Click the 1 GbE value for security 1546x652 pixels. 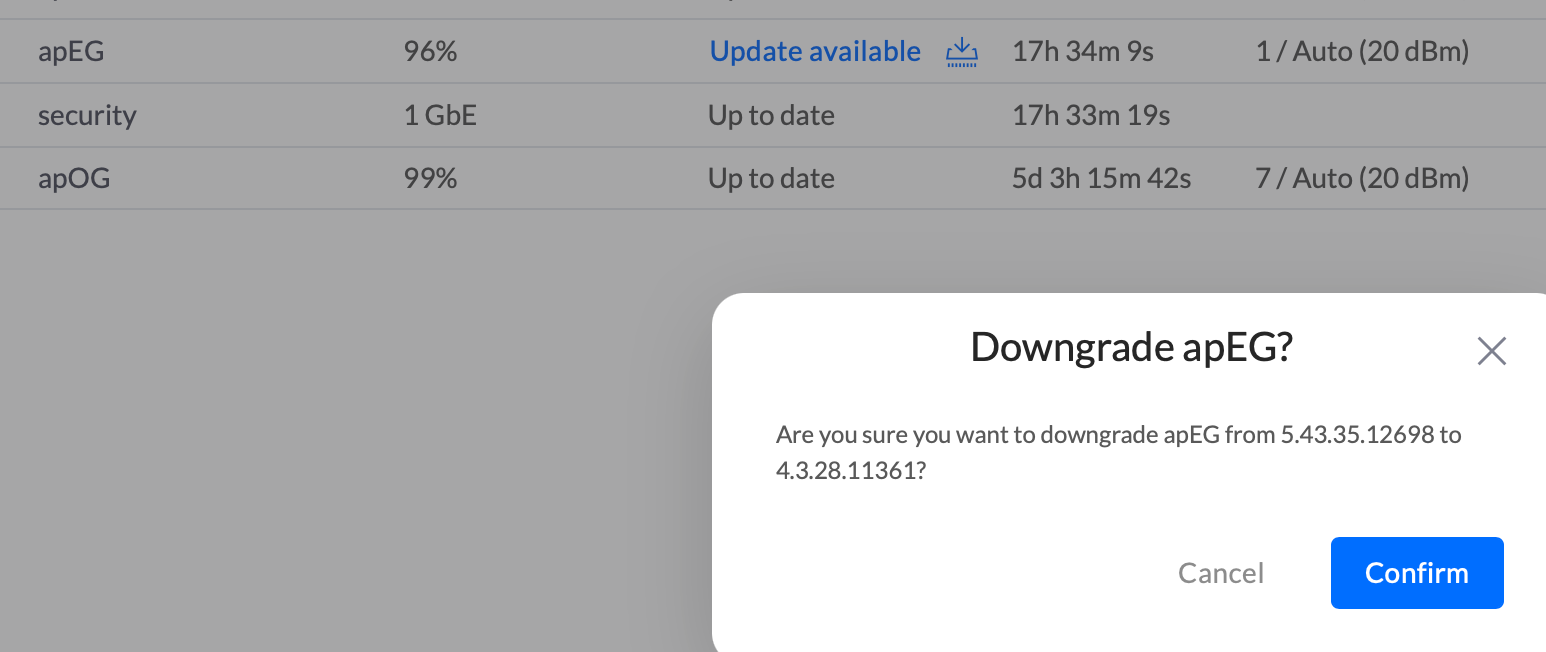[440, 115]
